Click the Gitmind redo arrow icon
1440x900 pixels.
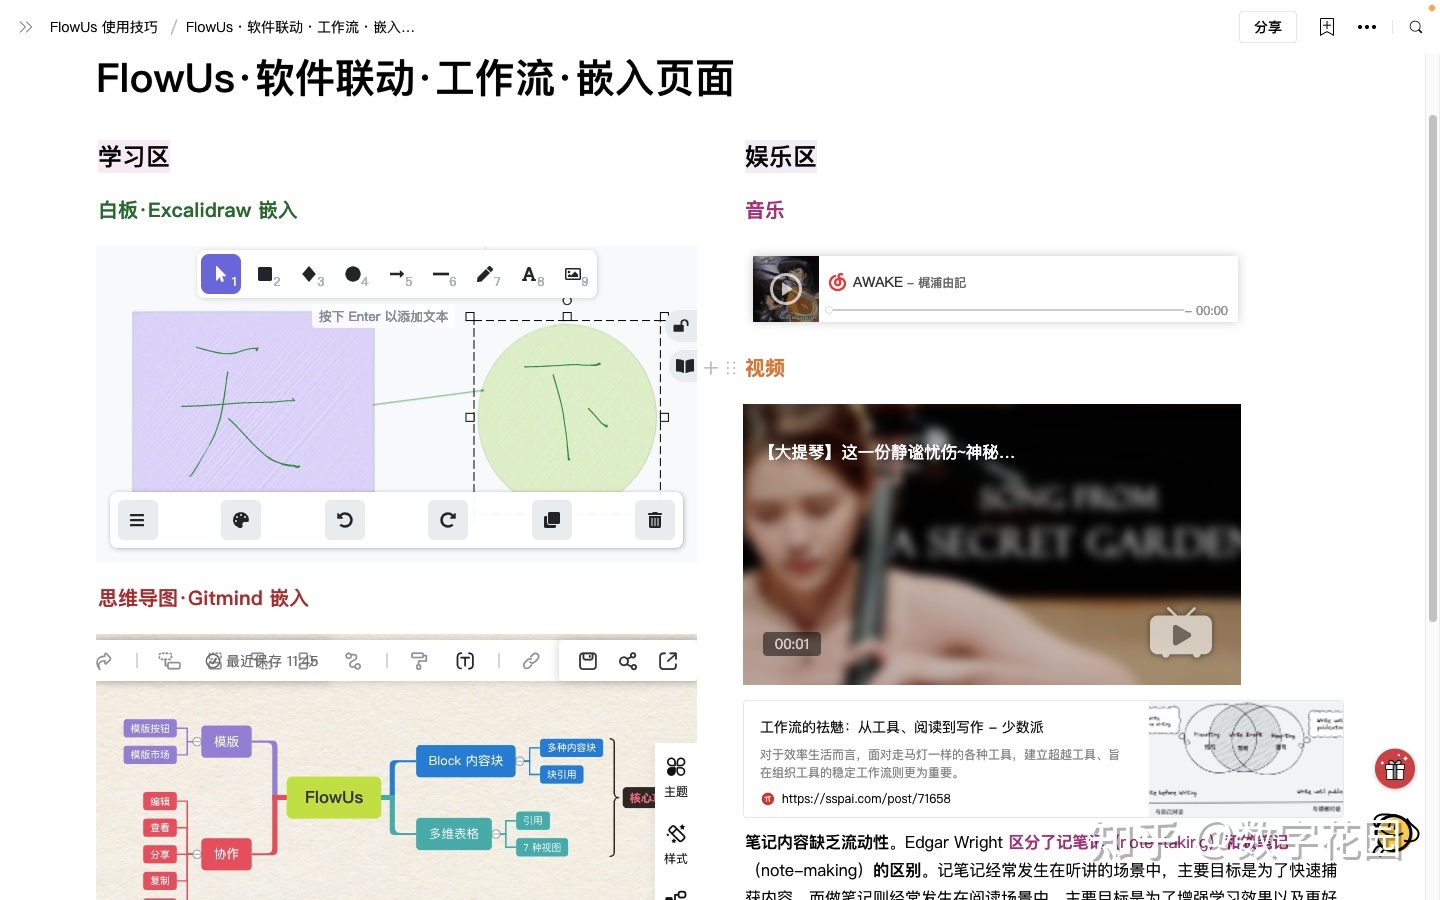tap(104, 661)
